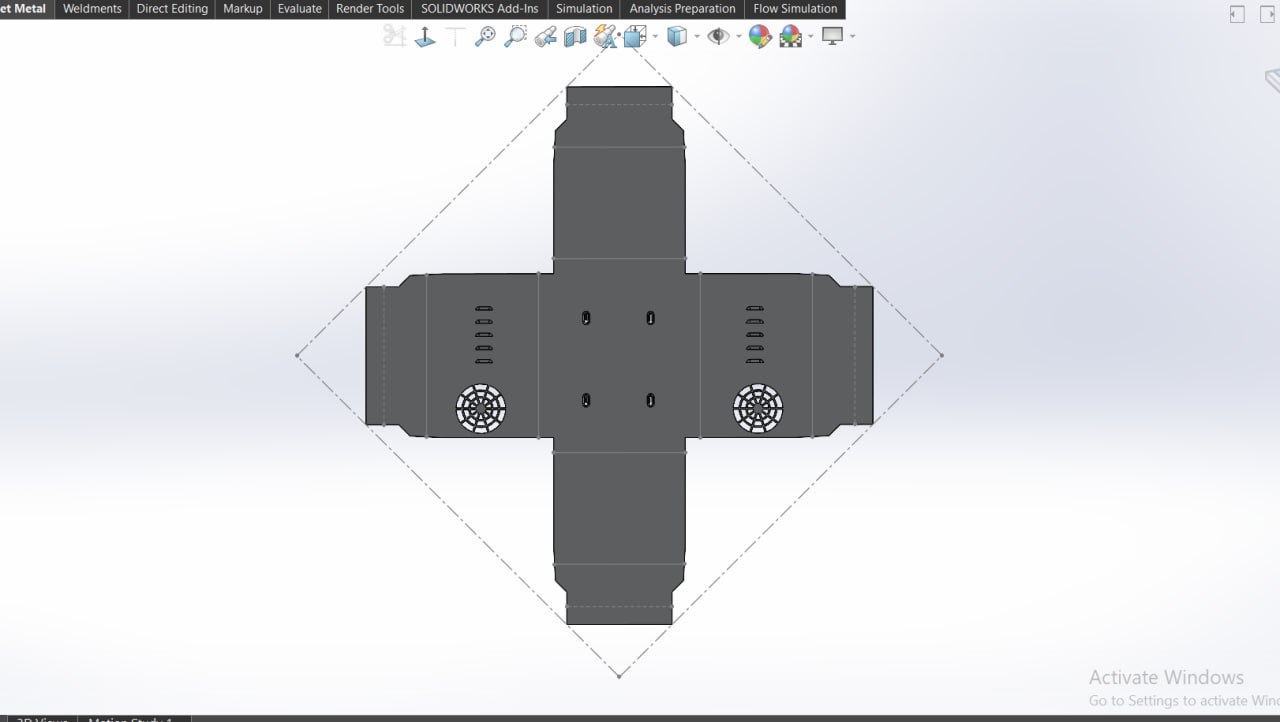Click the arrow-on-plane toolbar icon
Viewport: 1280px width, 722px height.
coord(425,37)
